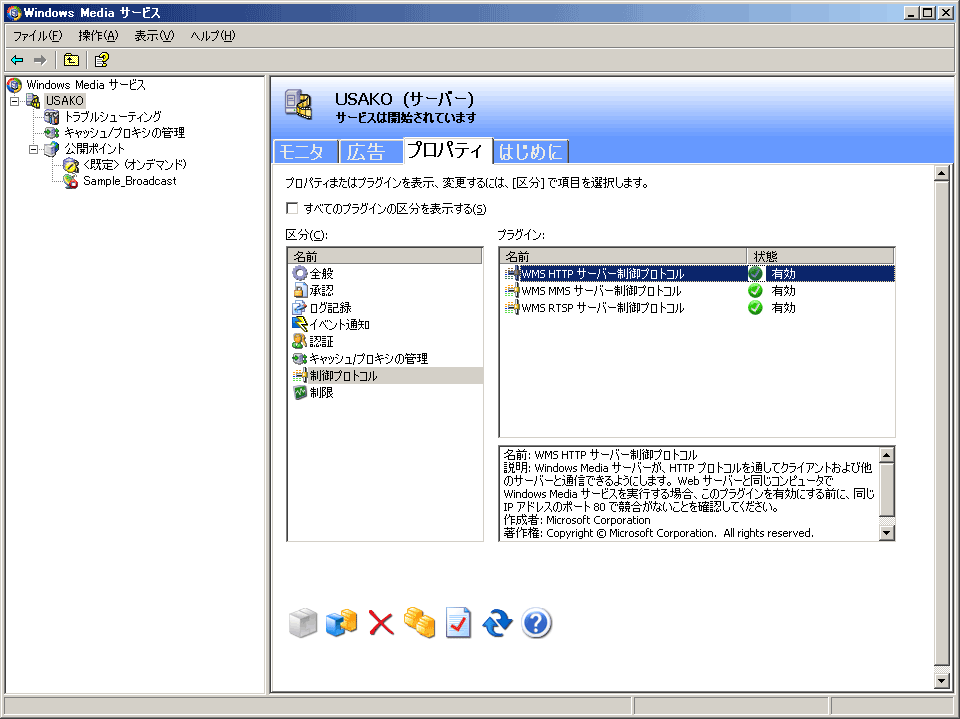
Task: Select the WMS RTSP サーバー制御プロトコル plugin row
Action: click(697, 307)
